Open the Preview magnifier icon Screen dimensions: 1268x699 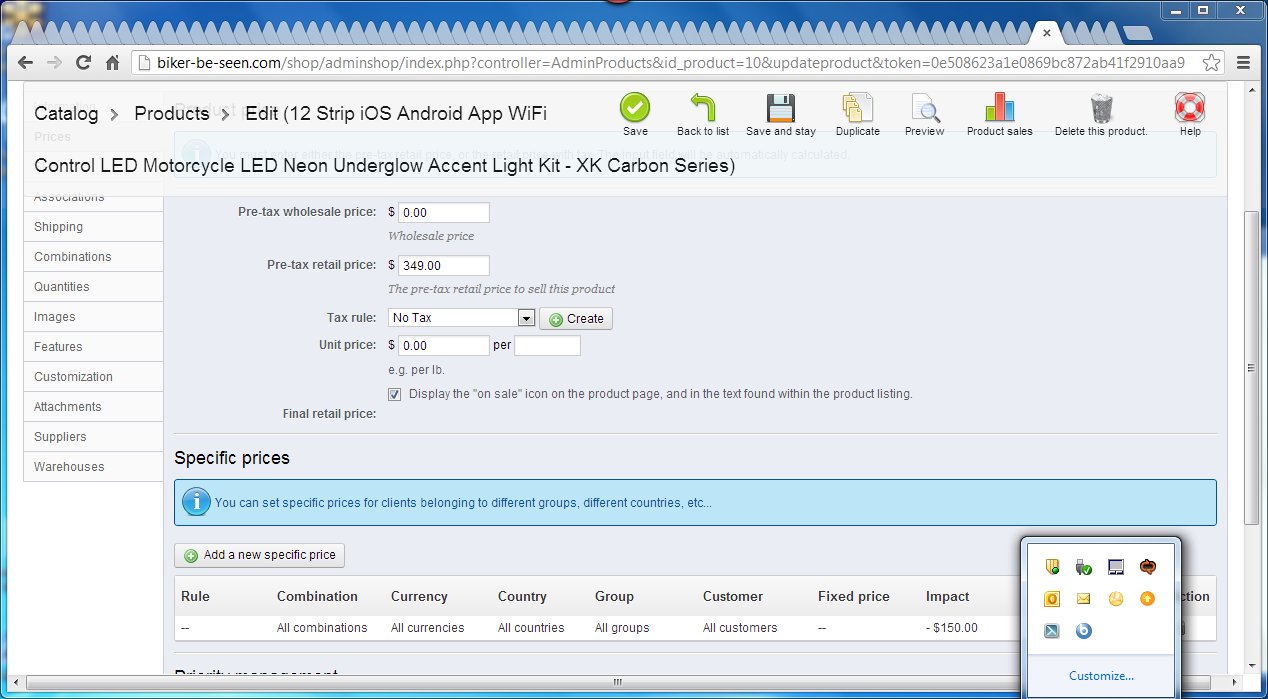(925, 107)
